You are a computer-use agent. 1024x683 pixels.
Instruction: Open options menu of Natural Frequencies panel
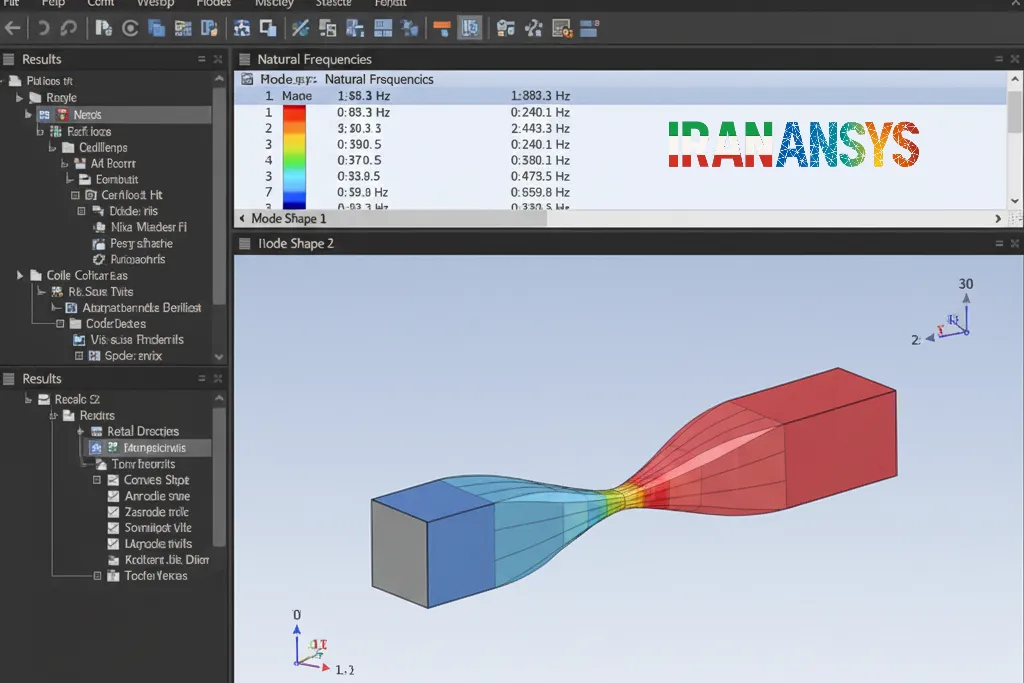[999, 59]
